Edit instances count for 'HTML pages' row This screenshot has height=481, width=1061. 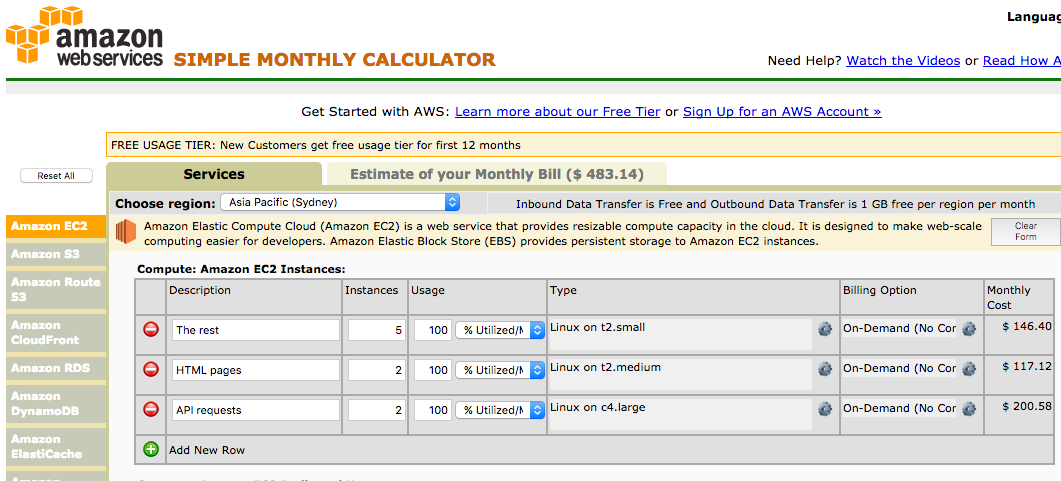click(376, 370)
